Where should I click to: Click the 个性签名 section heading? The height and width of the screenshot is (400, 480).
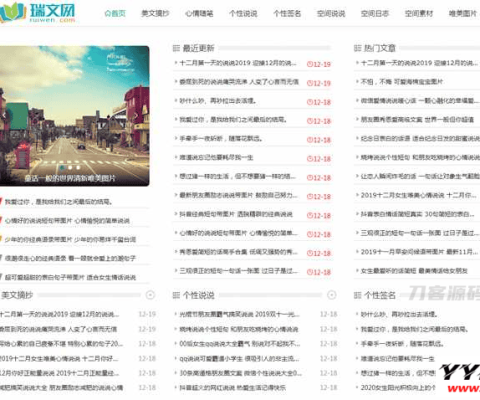379,295
